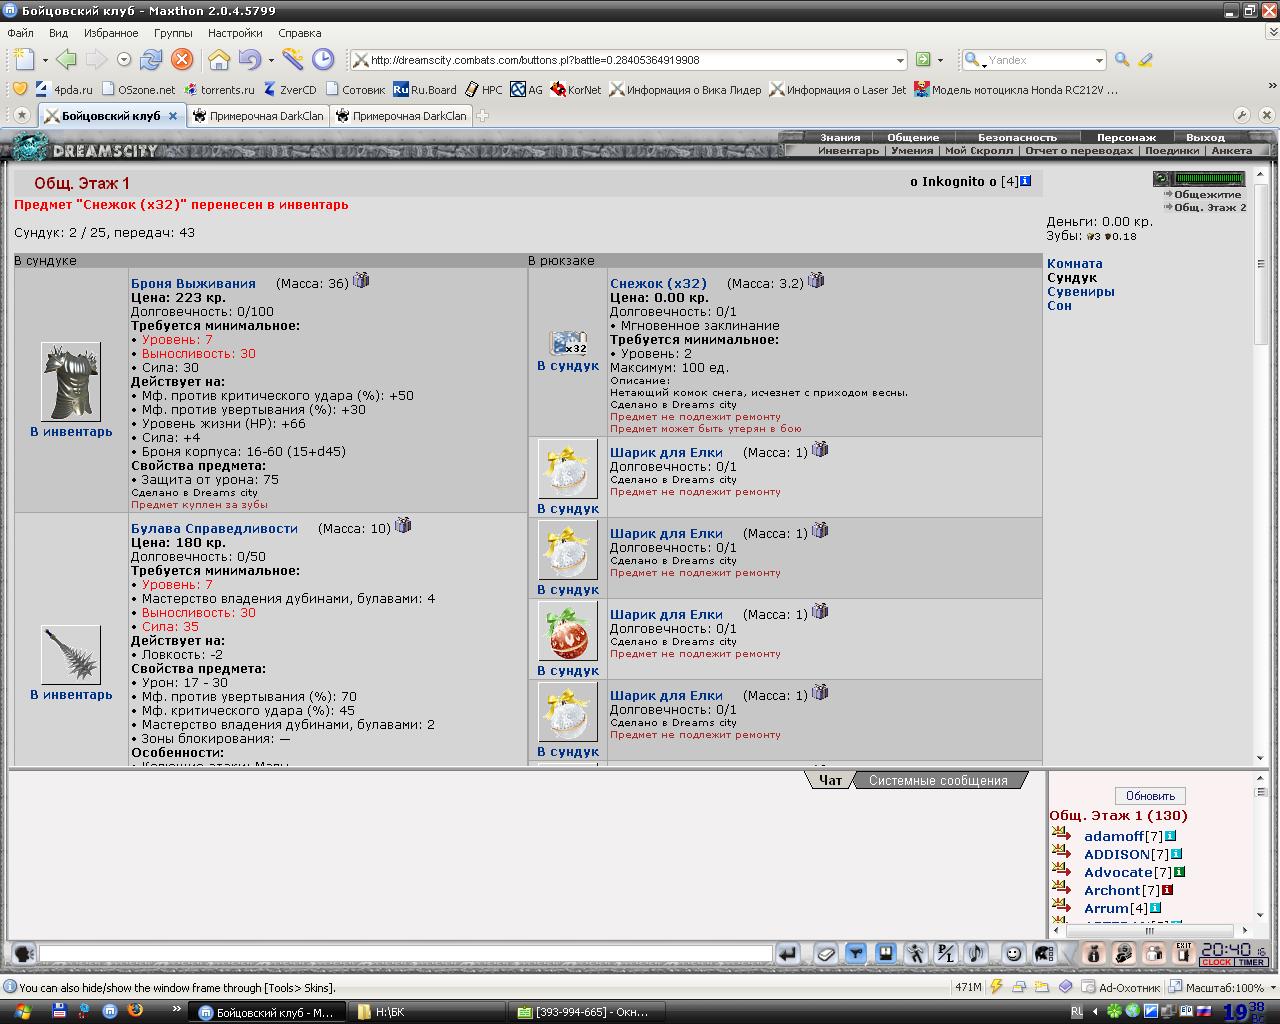
Task: Open the Файл menu
Action: click(x=20, y=33)
